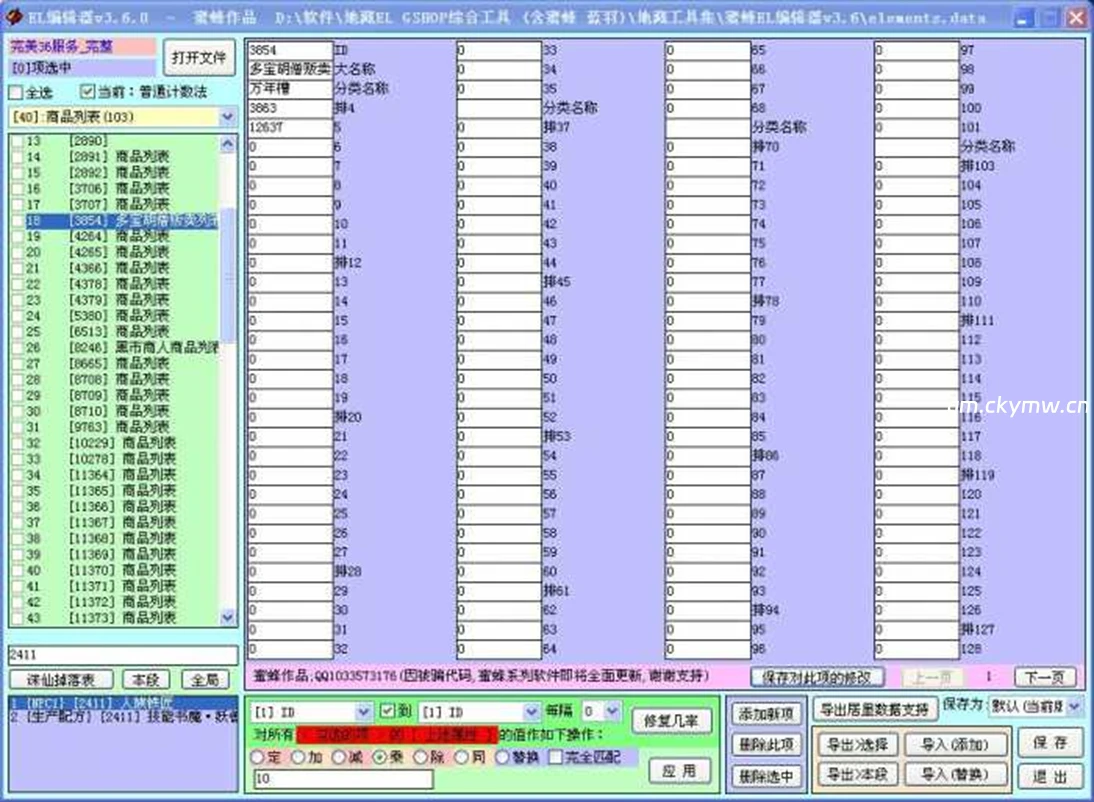The width and height of the screenshot is (1094, 802).
Task: Select list row 18 [3854]
Action: [x=122, y=221]
